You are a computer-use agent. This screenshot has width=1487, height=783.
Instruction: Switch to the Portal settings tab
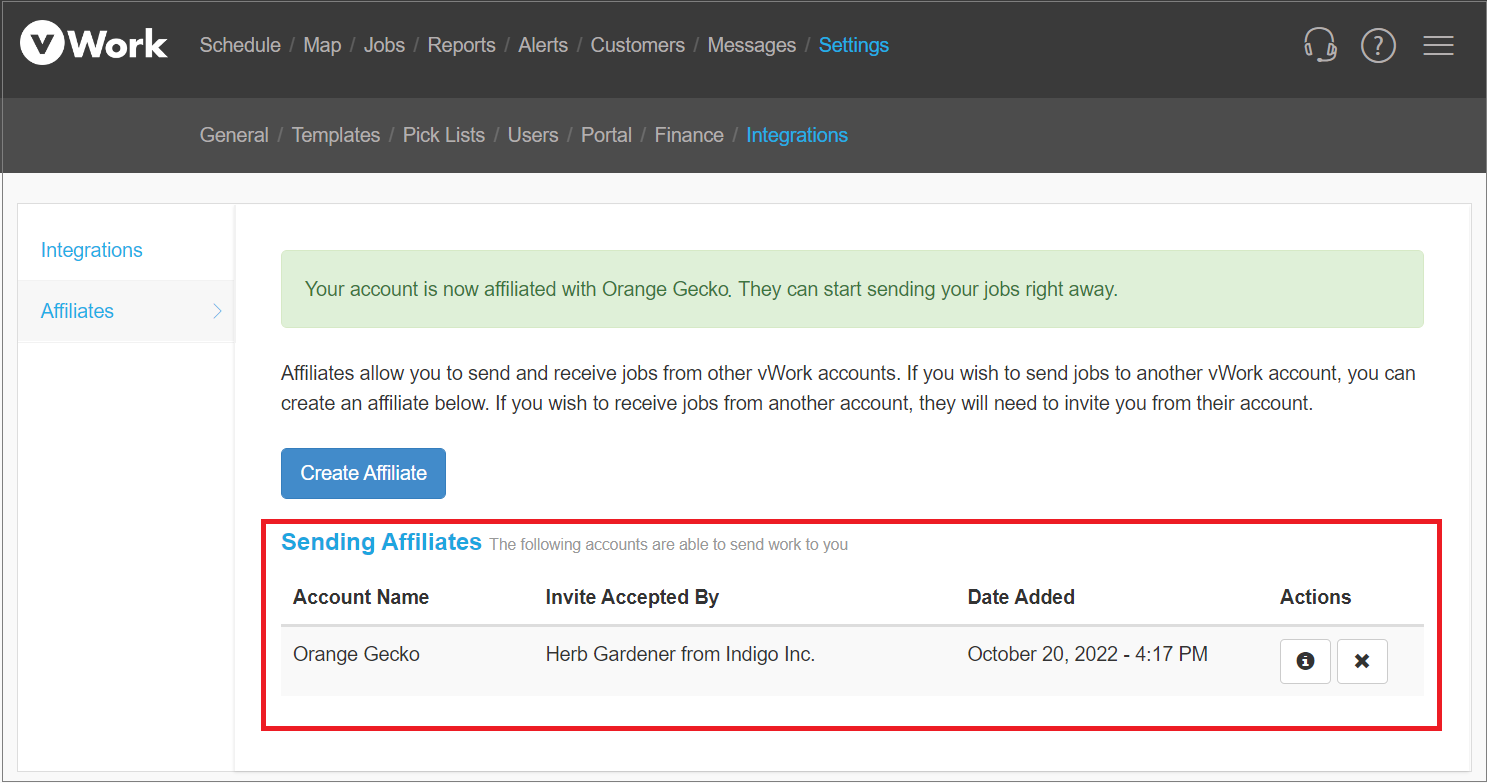606,135
